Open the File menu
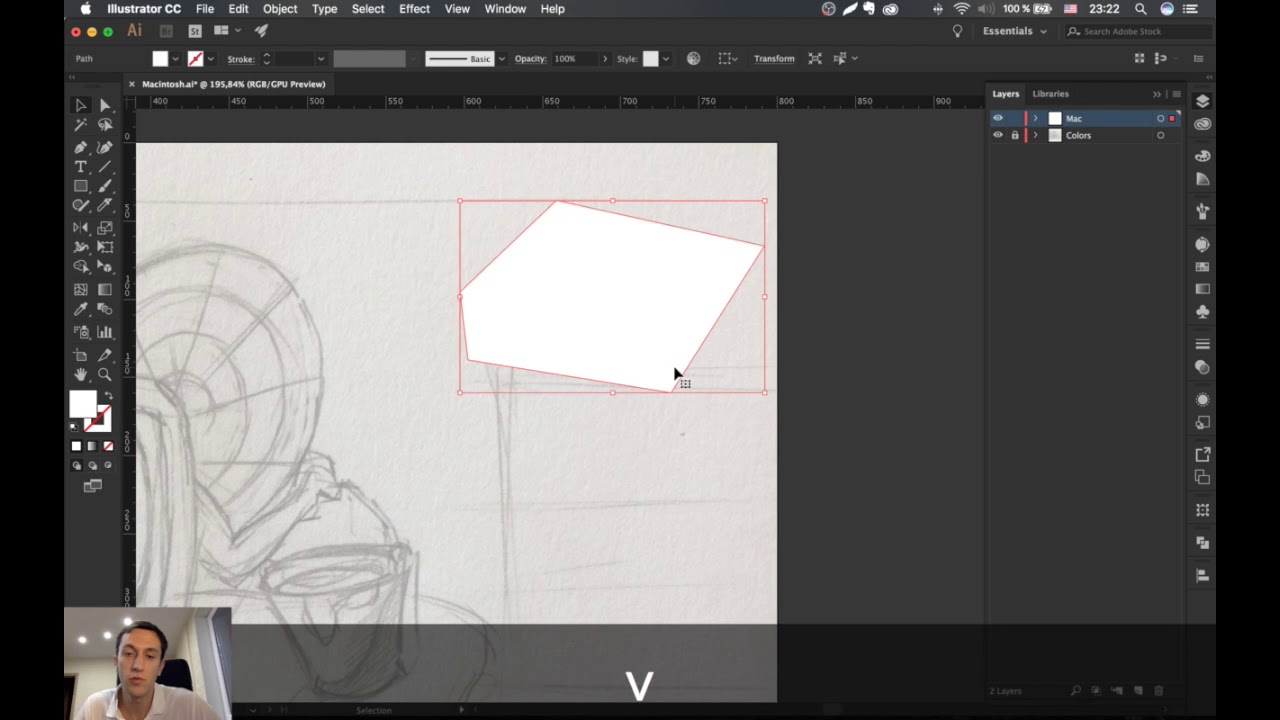Screen dimensions: 1280x720 pyautogui.click(x=205, y=9)
